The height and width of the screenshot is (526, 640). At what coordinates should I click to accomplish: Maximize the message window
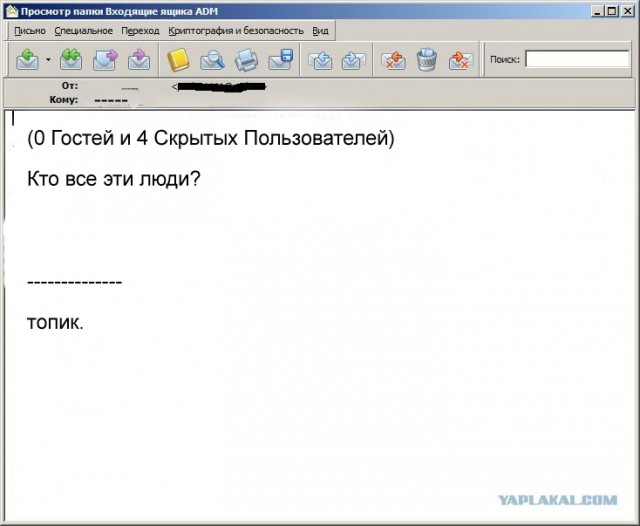coord(612,11)
